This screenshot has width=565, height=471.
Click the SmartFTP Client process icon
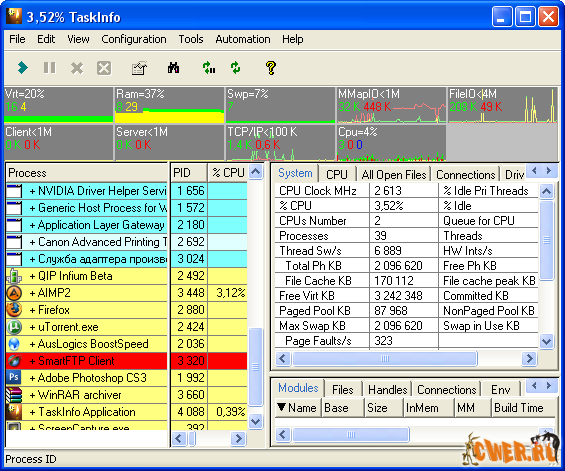(x=14, y=361)
